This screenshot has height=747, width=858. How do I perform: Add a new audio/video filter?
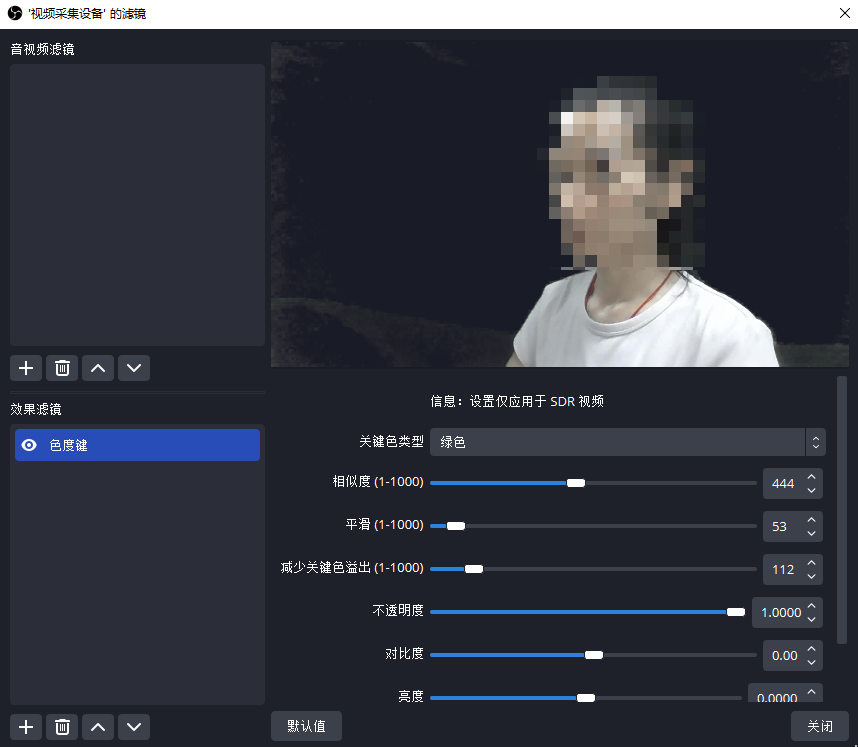[26, 368]
